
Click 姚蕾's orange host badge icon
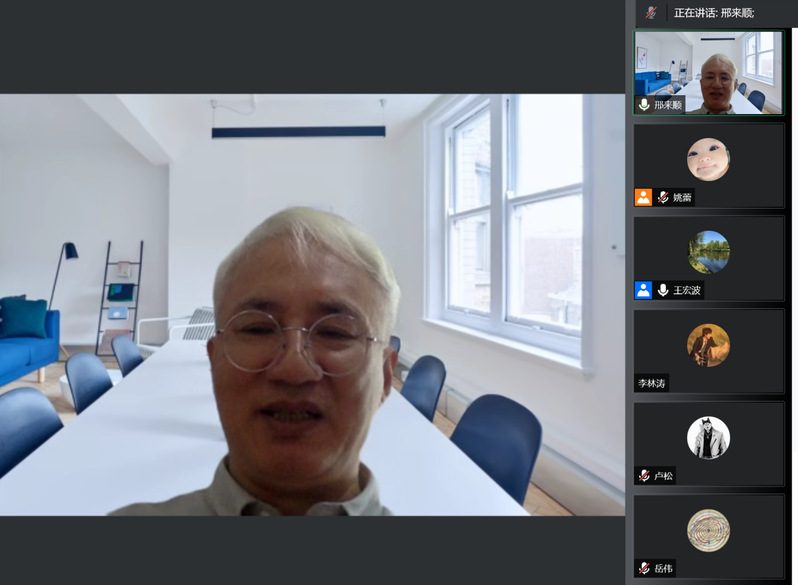[x=643, y=197]
